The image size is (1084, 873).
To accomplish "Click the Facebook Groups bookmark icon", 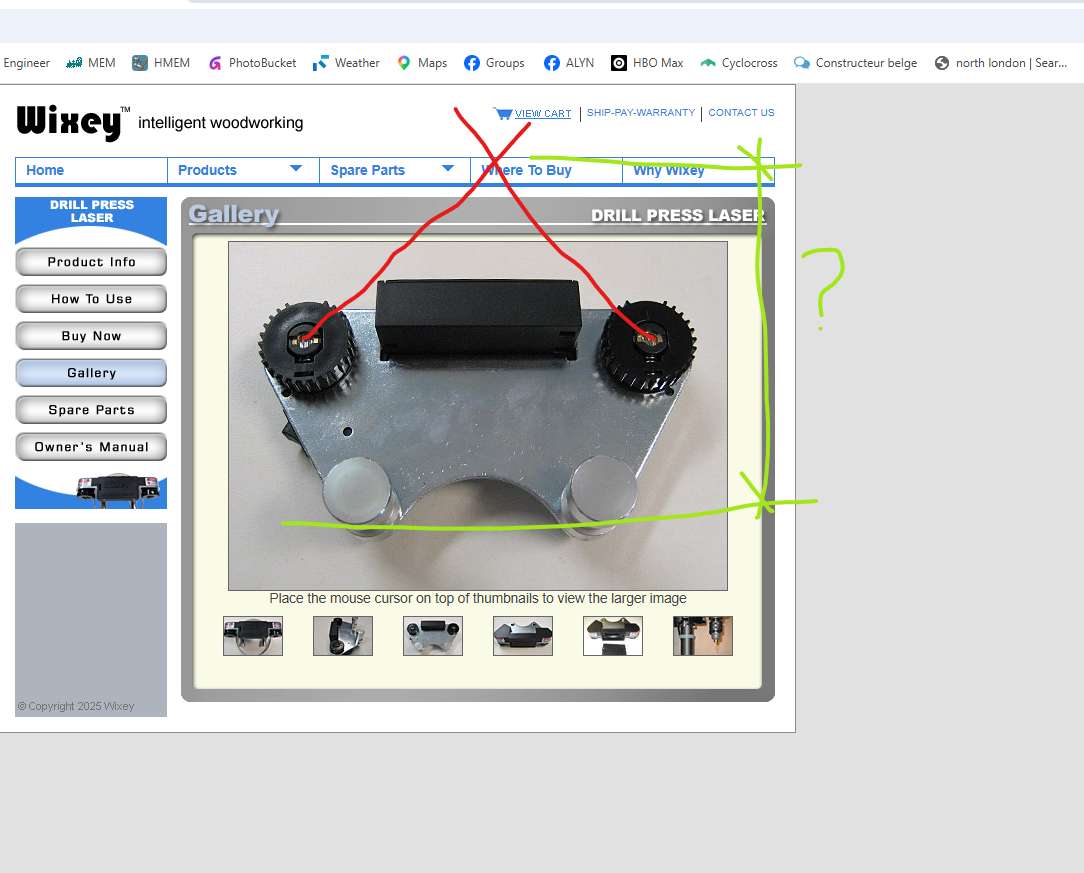I will 471,63.
